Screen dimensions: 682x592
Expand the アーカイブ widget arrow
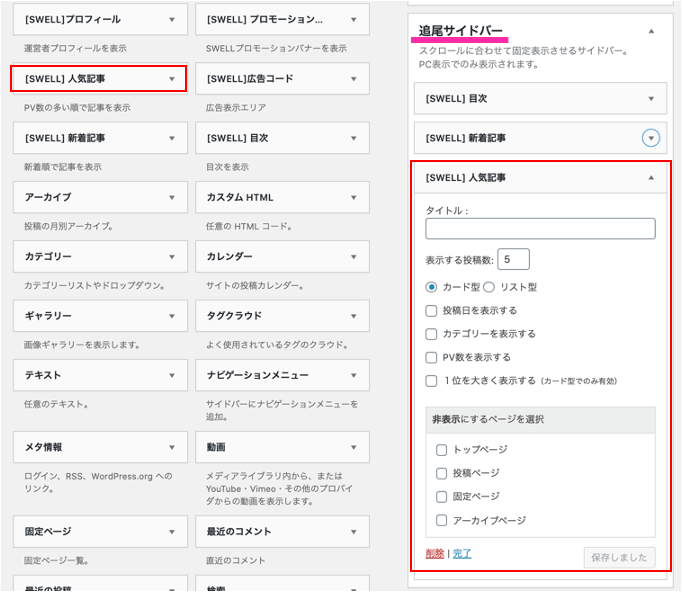(172, 197)
